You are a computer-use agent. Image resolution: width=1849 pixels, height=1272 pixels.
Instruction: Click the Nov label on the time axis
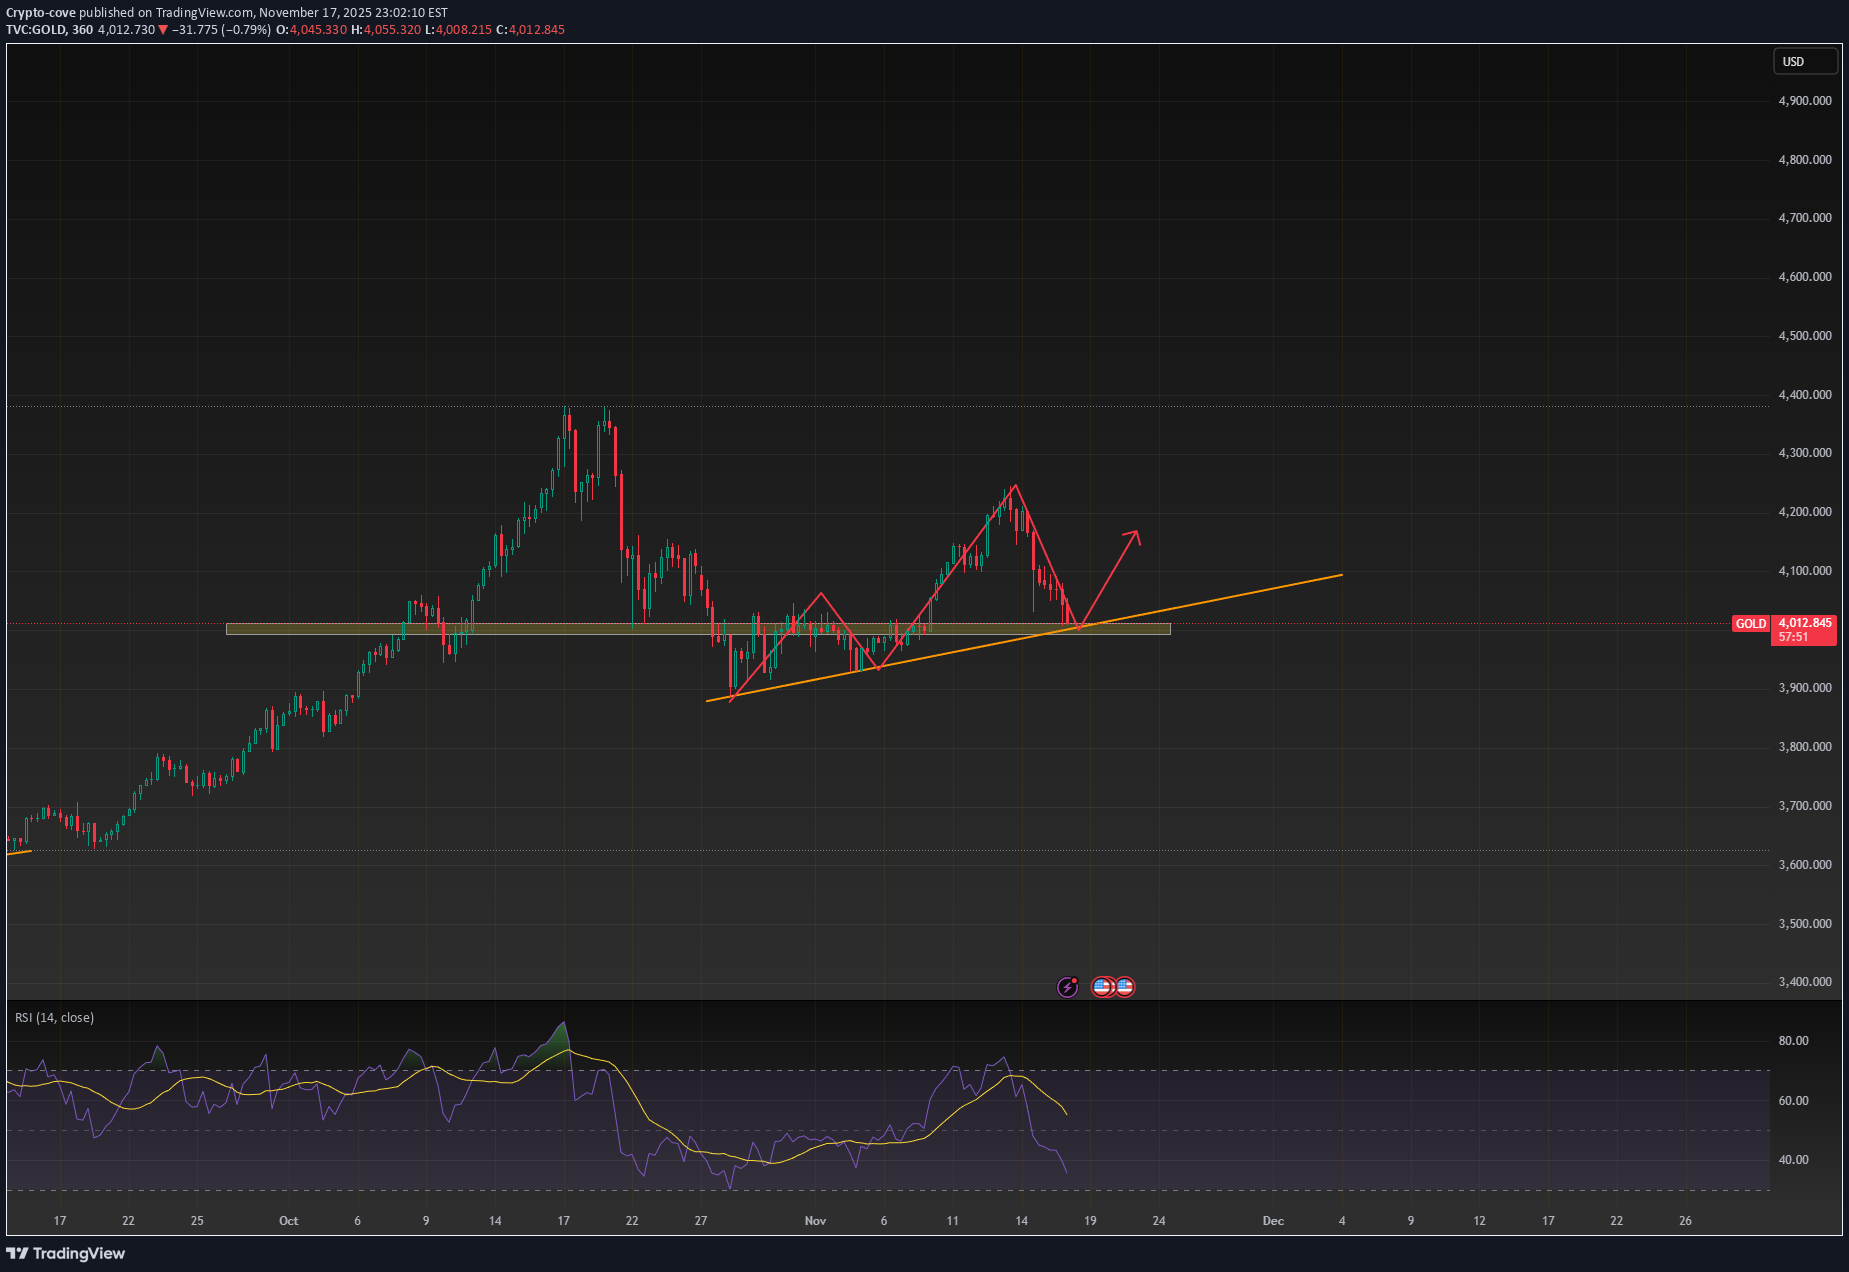click(815, 1221)
